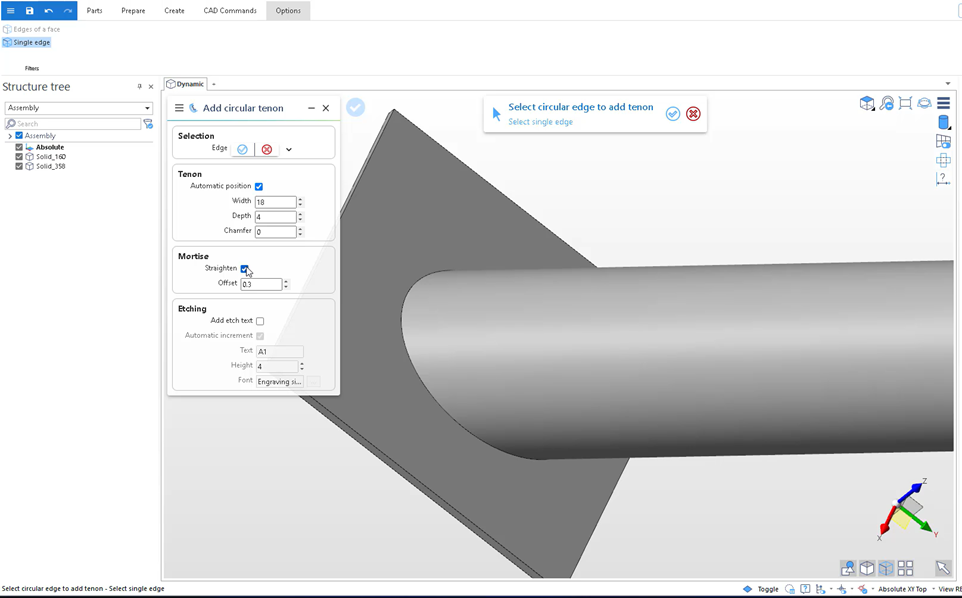The height and width of the screenshot is (598, 962).
Task: Click the four-viewport layout icon
Action: (x=905, y=568)
